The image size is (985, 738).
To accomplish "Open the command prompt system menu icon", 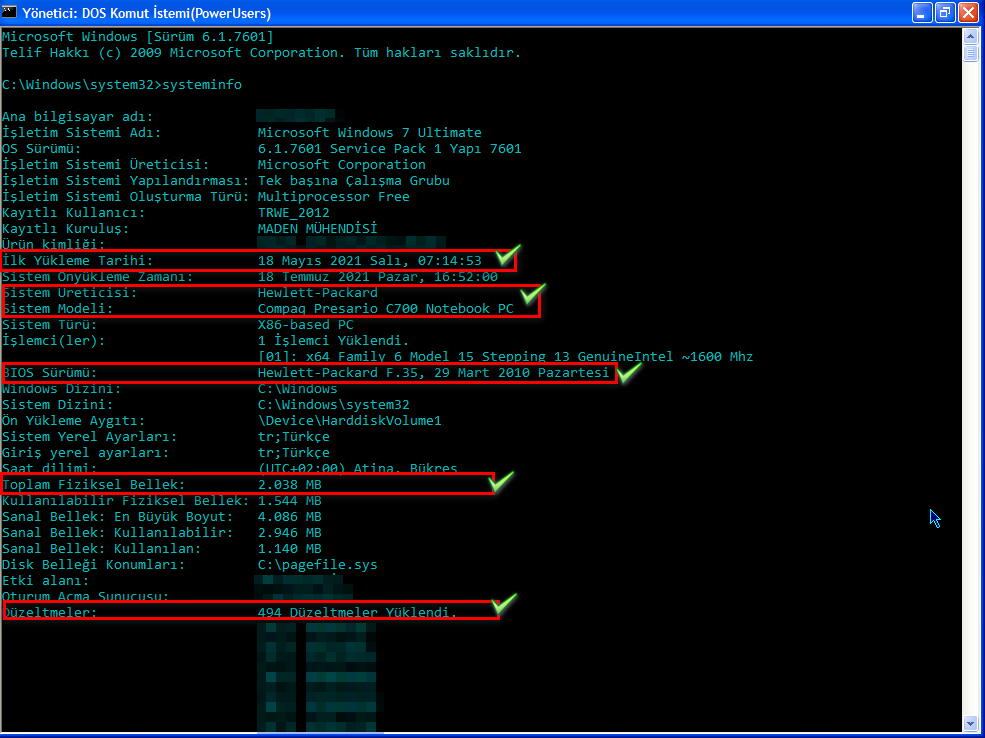I will tap(9, 12).
